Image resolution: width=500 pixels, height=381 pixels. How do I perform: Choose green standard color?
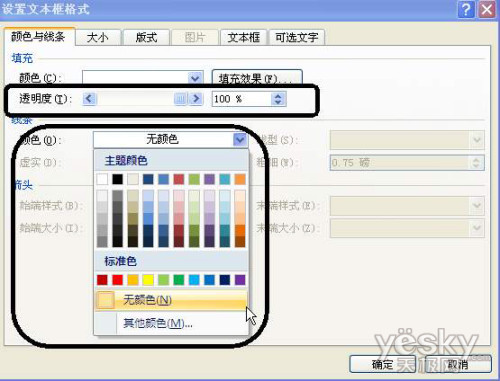(x=179, y=280)
